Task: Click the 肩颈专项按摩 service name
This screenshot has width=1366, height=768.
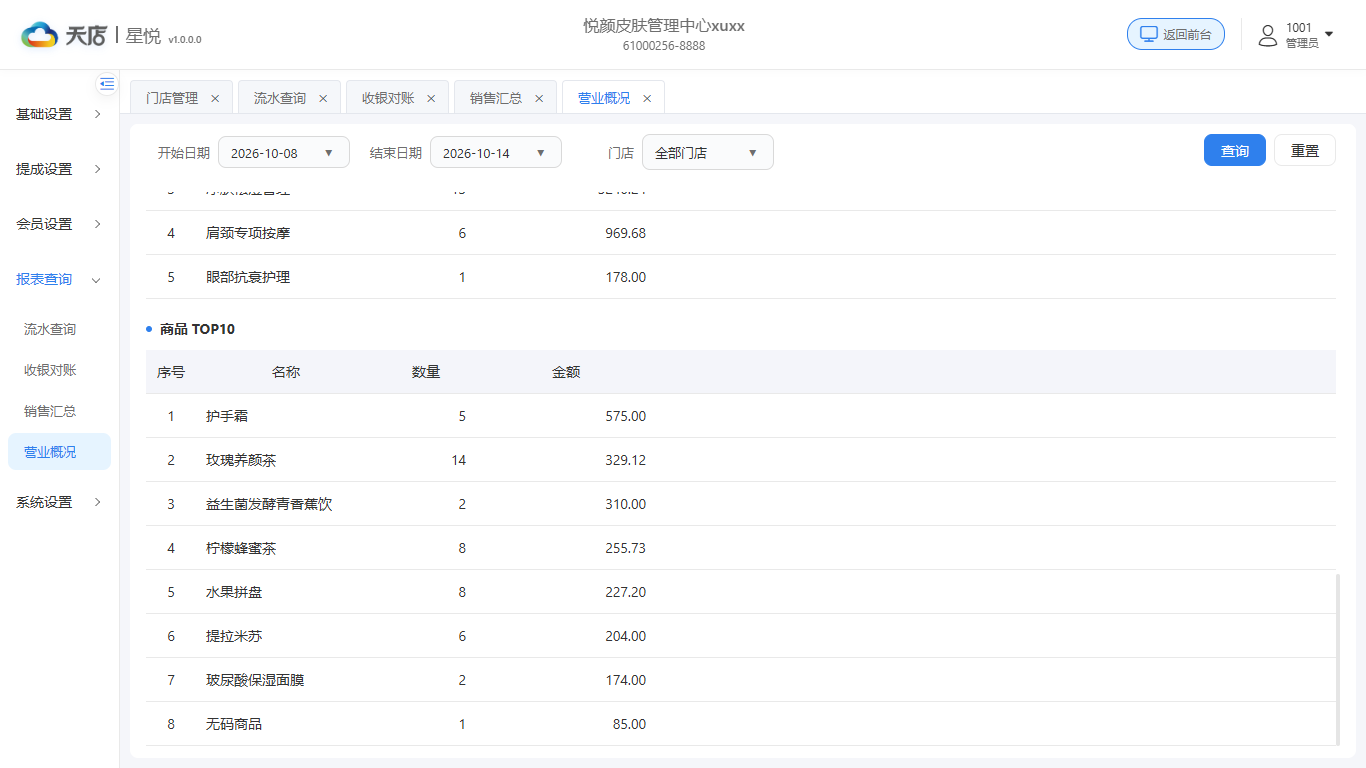Action: click(248, 233)
